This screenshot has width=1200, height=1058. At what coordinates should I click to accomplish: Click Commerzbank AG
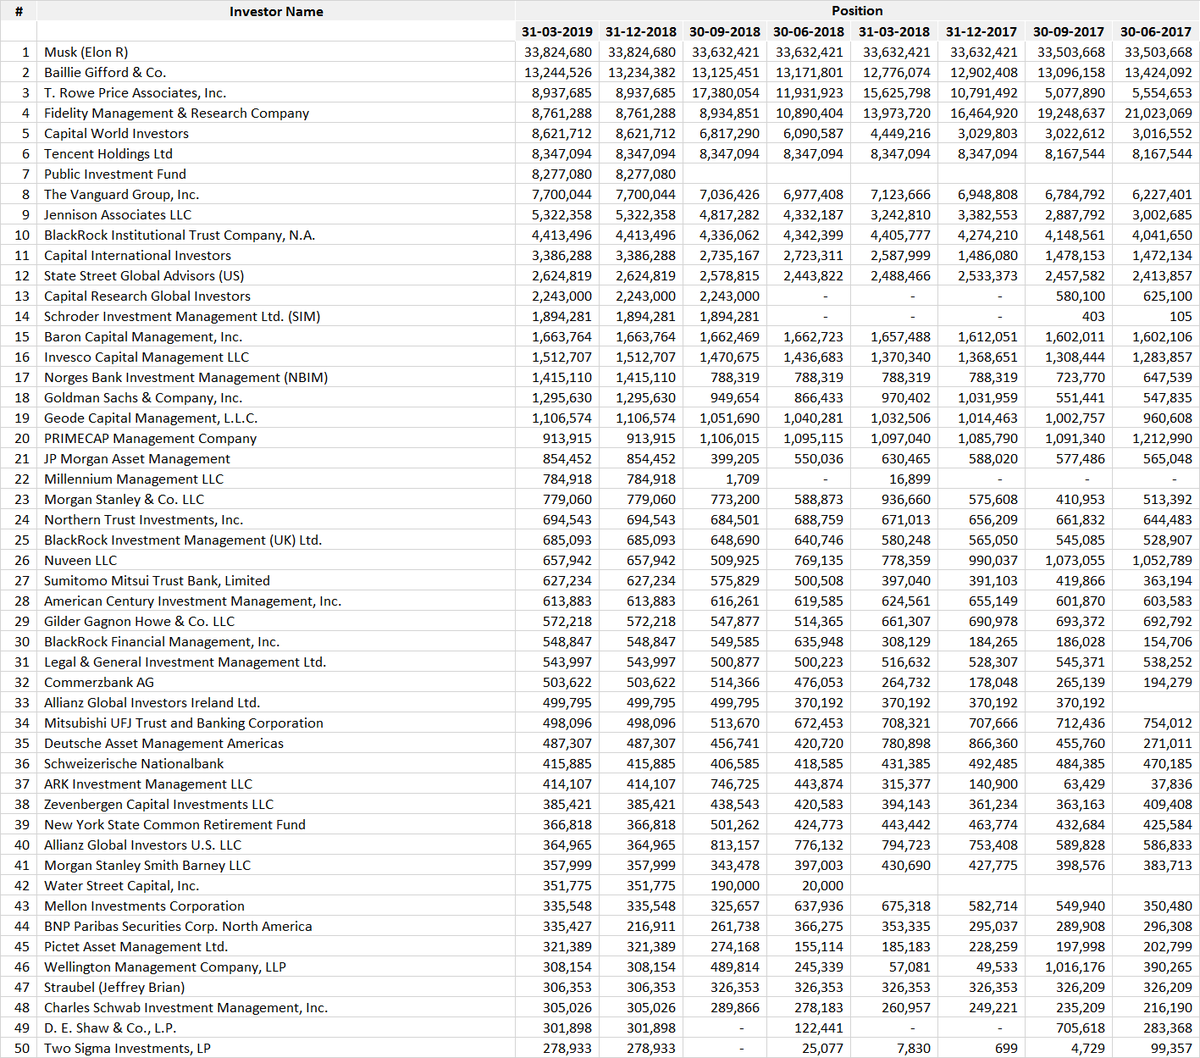[x=99, y=682]
